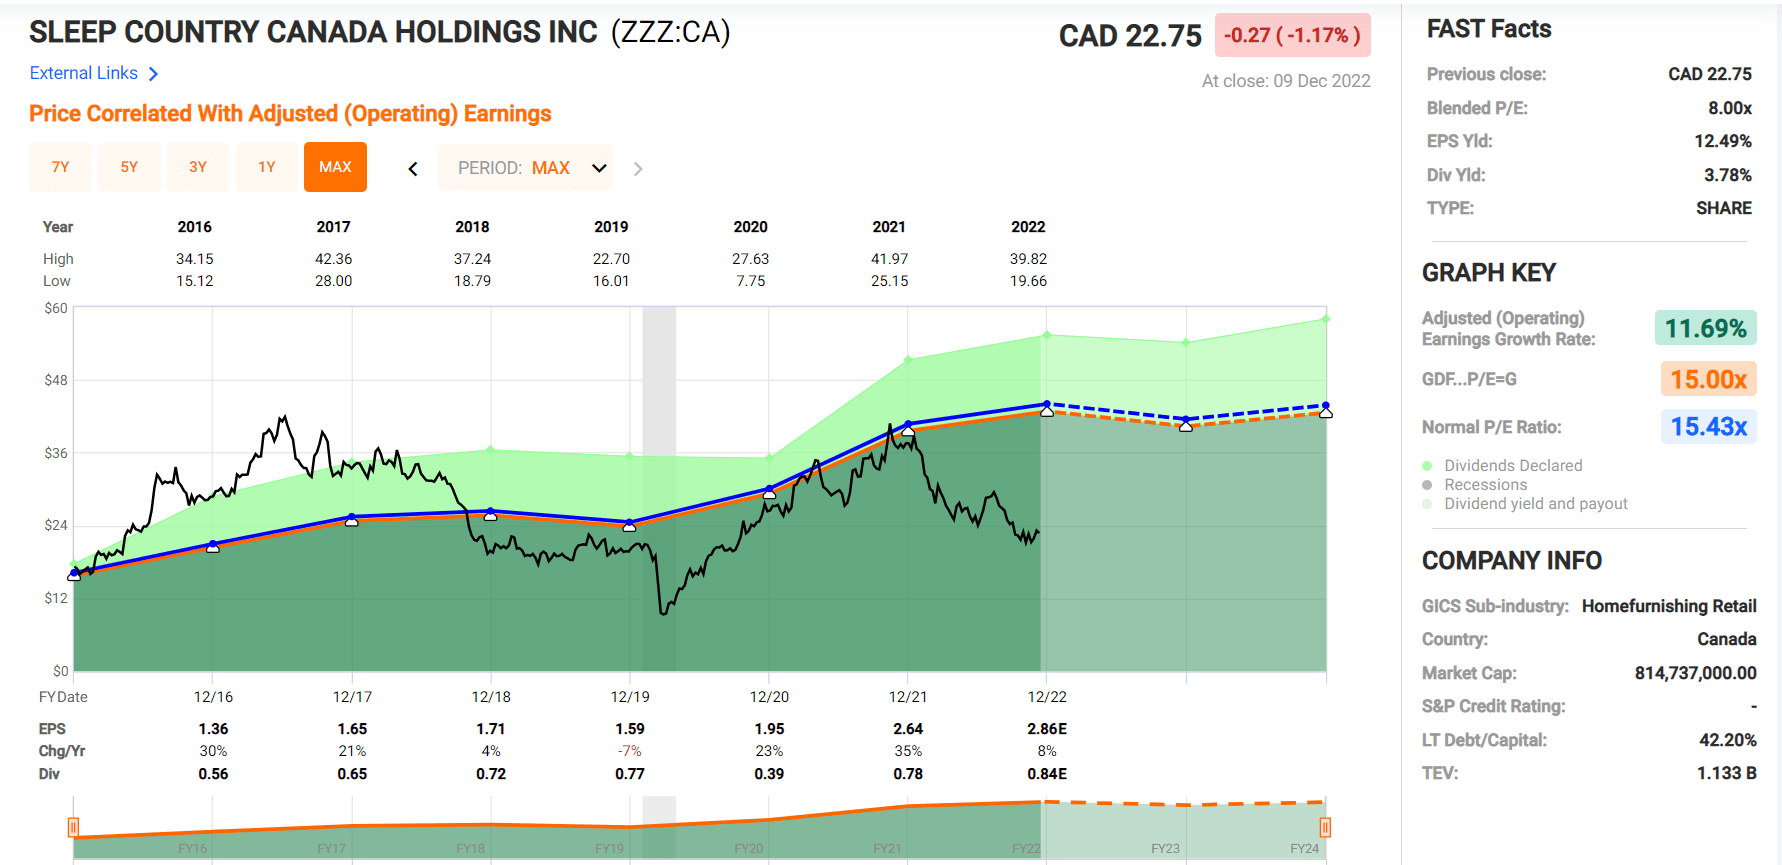The width and height of the screenshot is (1782, 865).
Task: Click the 12/21 earnings triangle marker on chart
Action: [908, 431]
